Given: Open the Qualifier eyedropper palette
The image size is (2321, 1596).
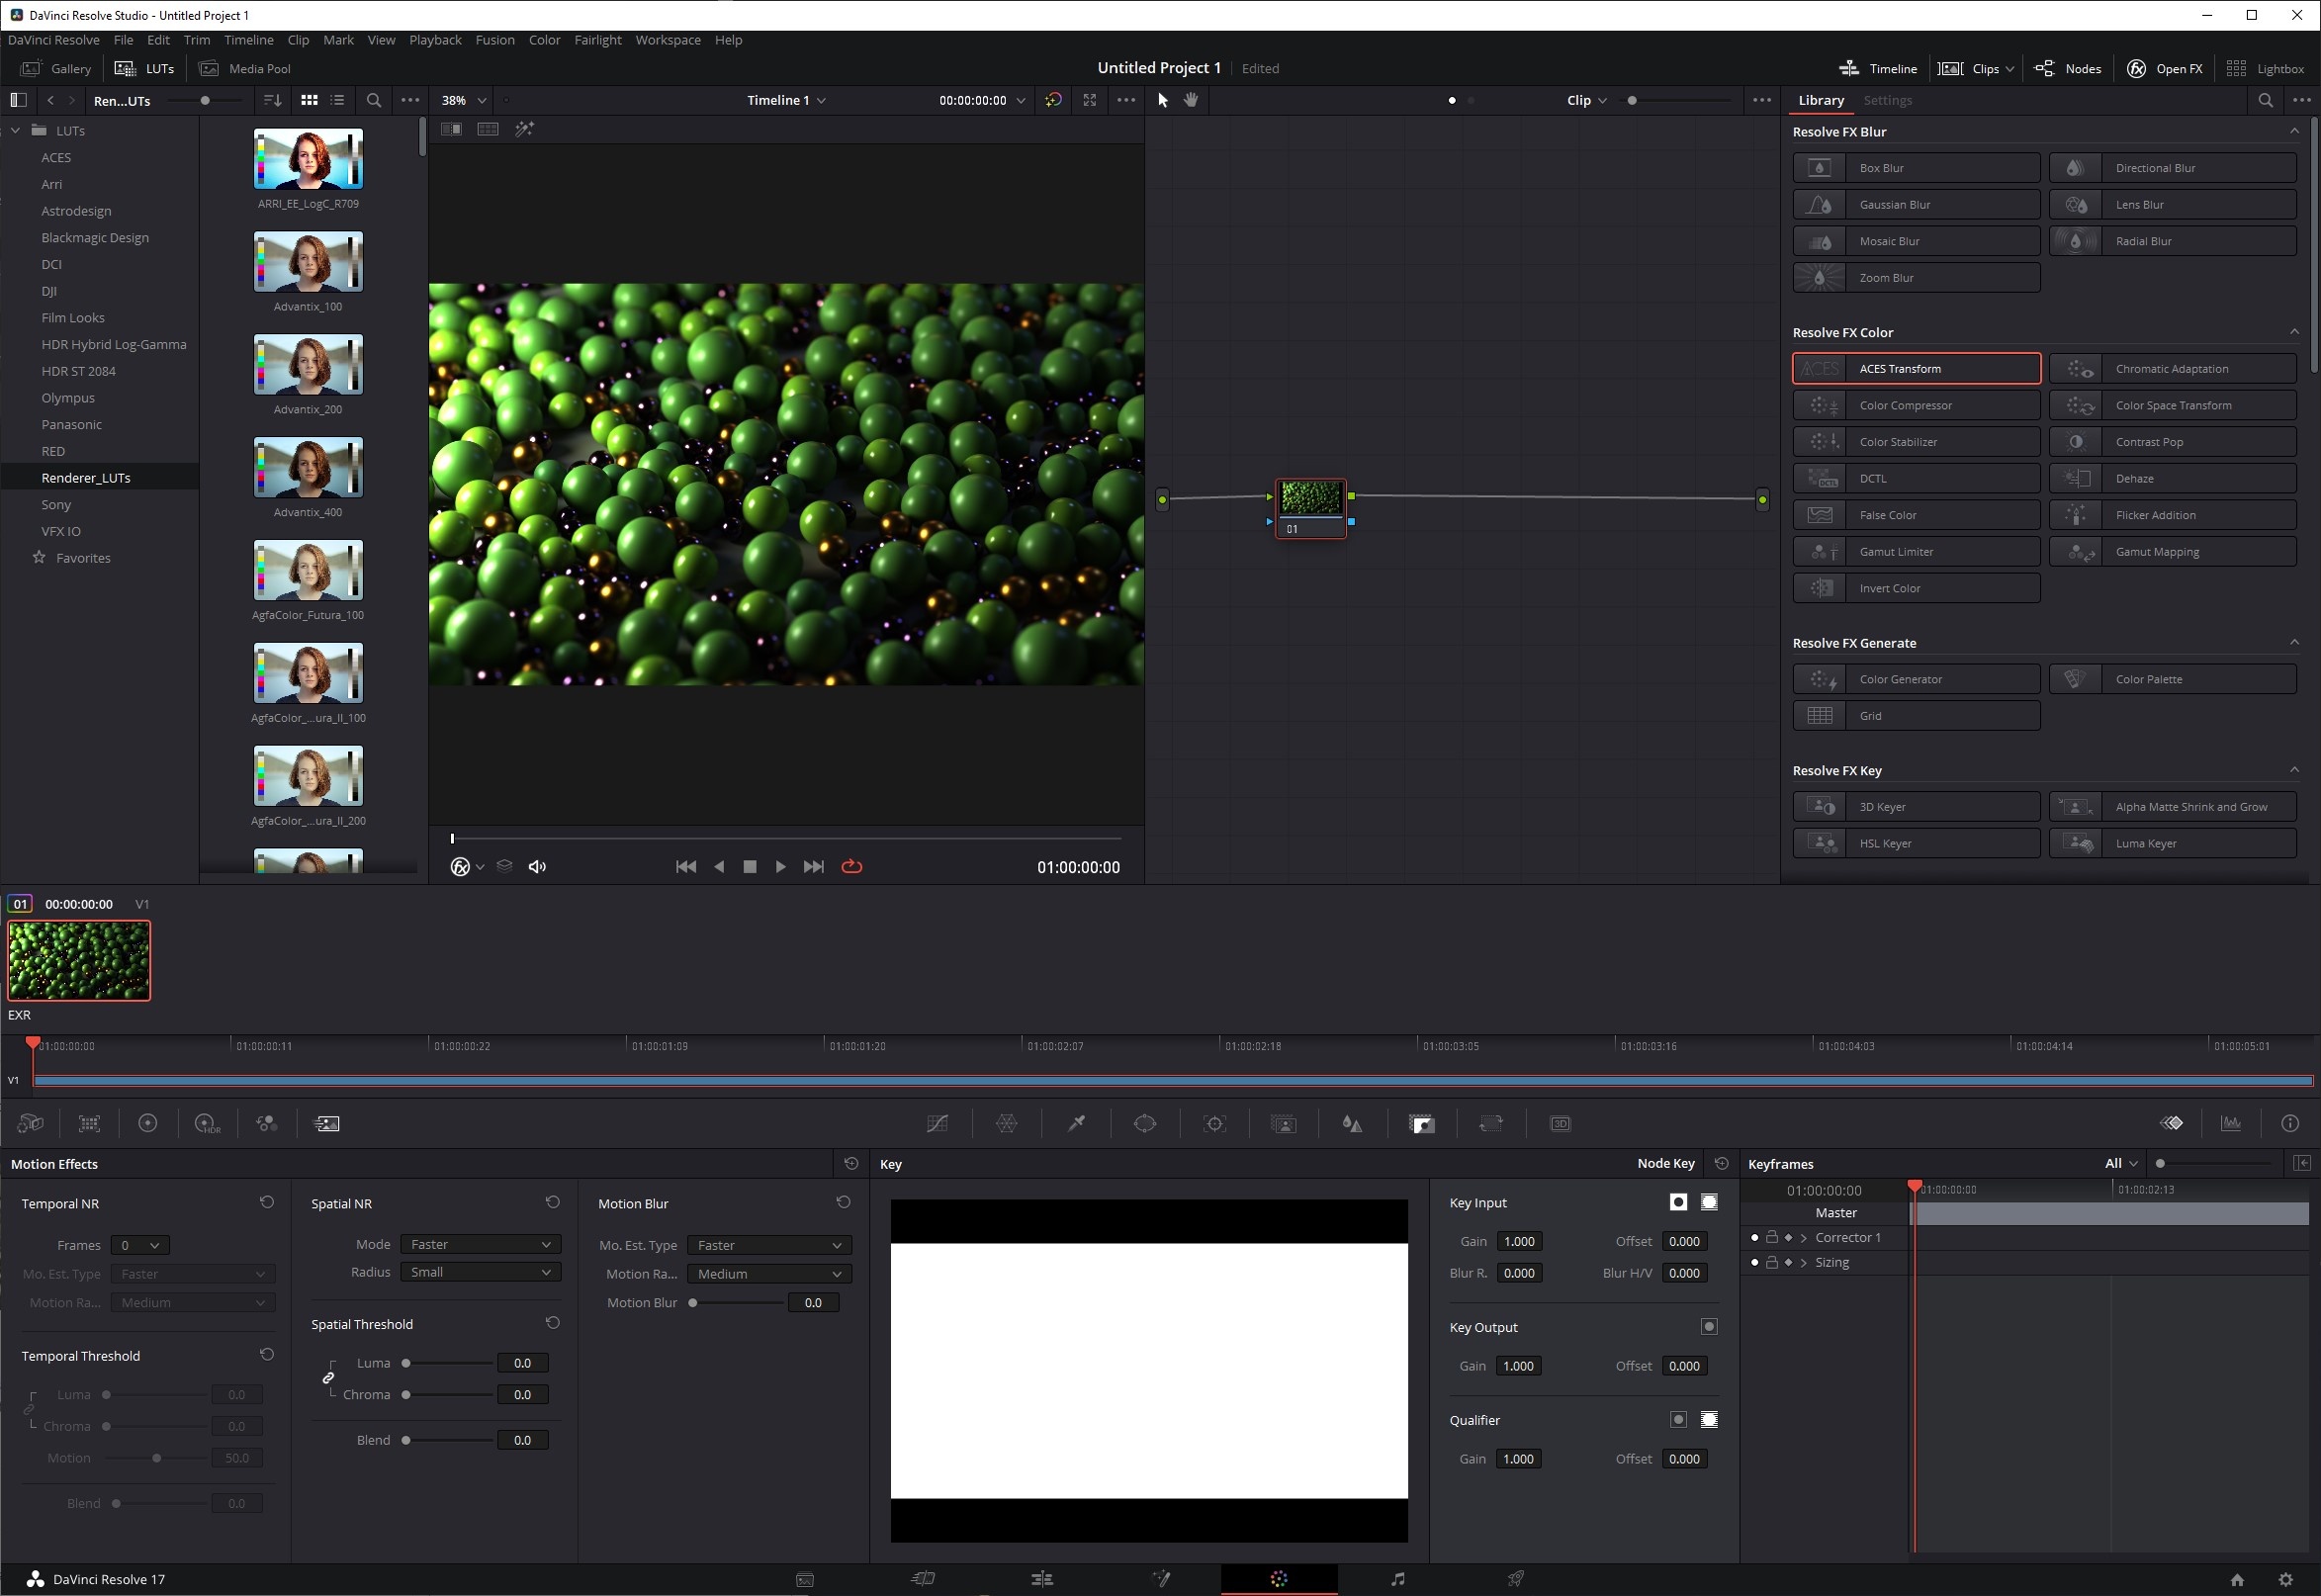Looking at the screenshot, I should [x=1076, y=1124].
